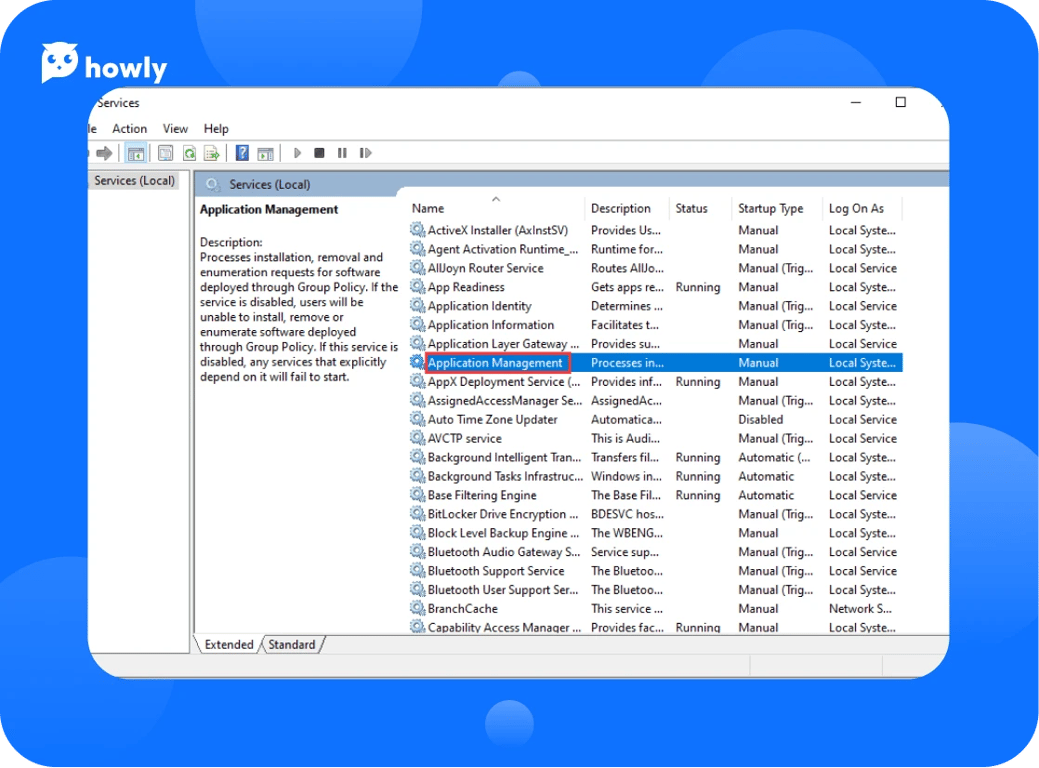Open the Action menu
Viewport: 1039px width, 768px height.
129,129
